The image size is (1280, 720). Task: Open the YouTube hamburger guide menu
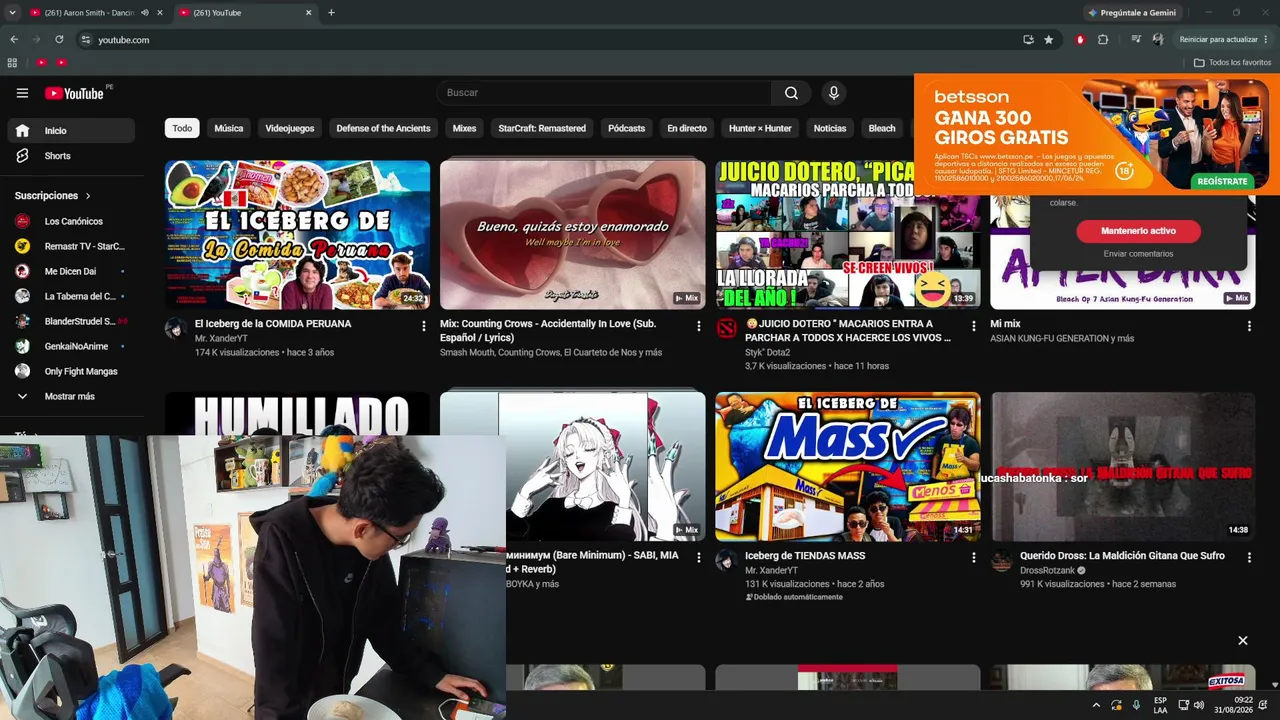22,93
